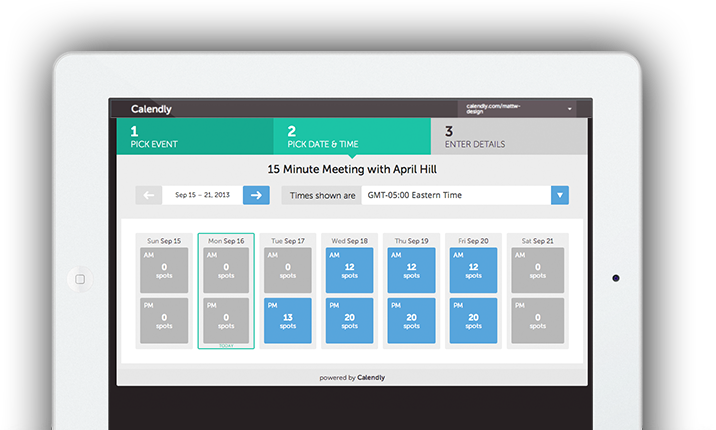716x430 pixels.
Task: Pick Fri Sep 20 PM 20 spots
Action: point(474,320)
